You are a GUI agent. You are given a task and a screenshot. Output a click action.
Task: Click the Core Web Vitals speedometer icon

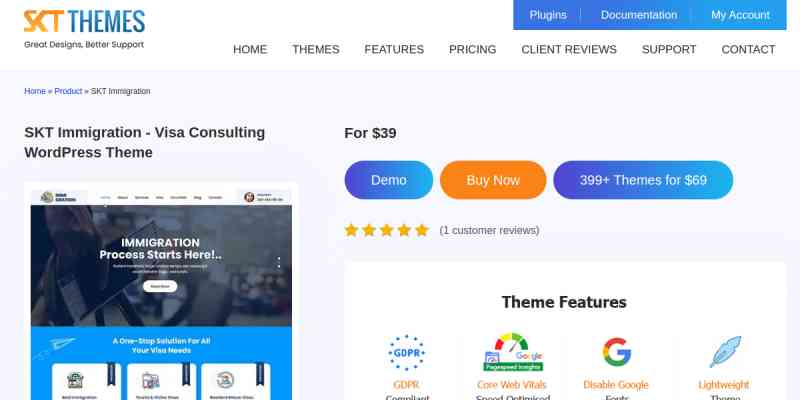click(513, 352)
